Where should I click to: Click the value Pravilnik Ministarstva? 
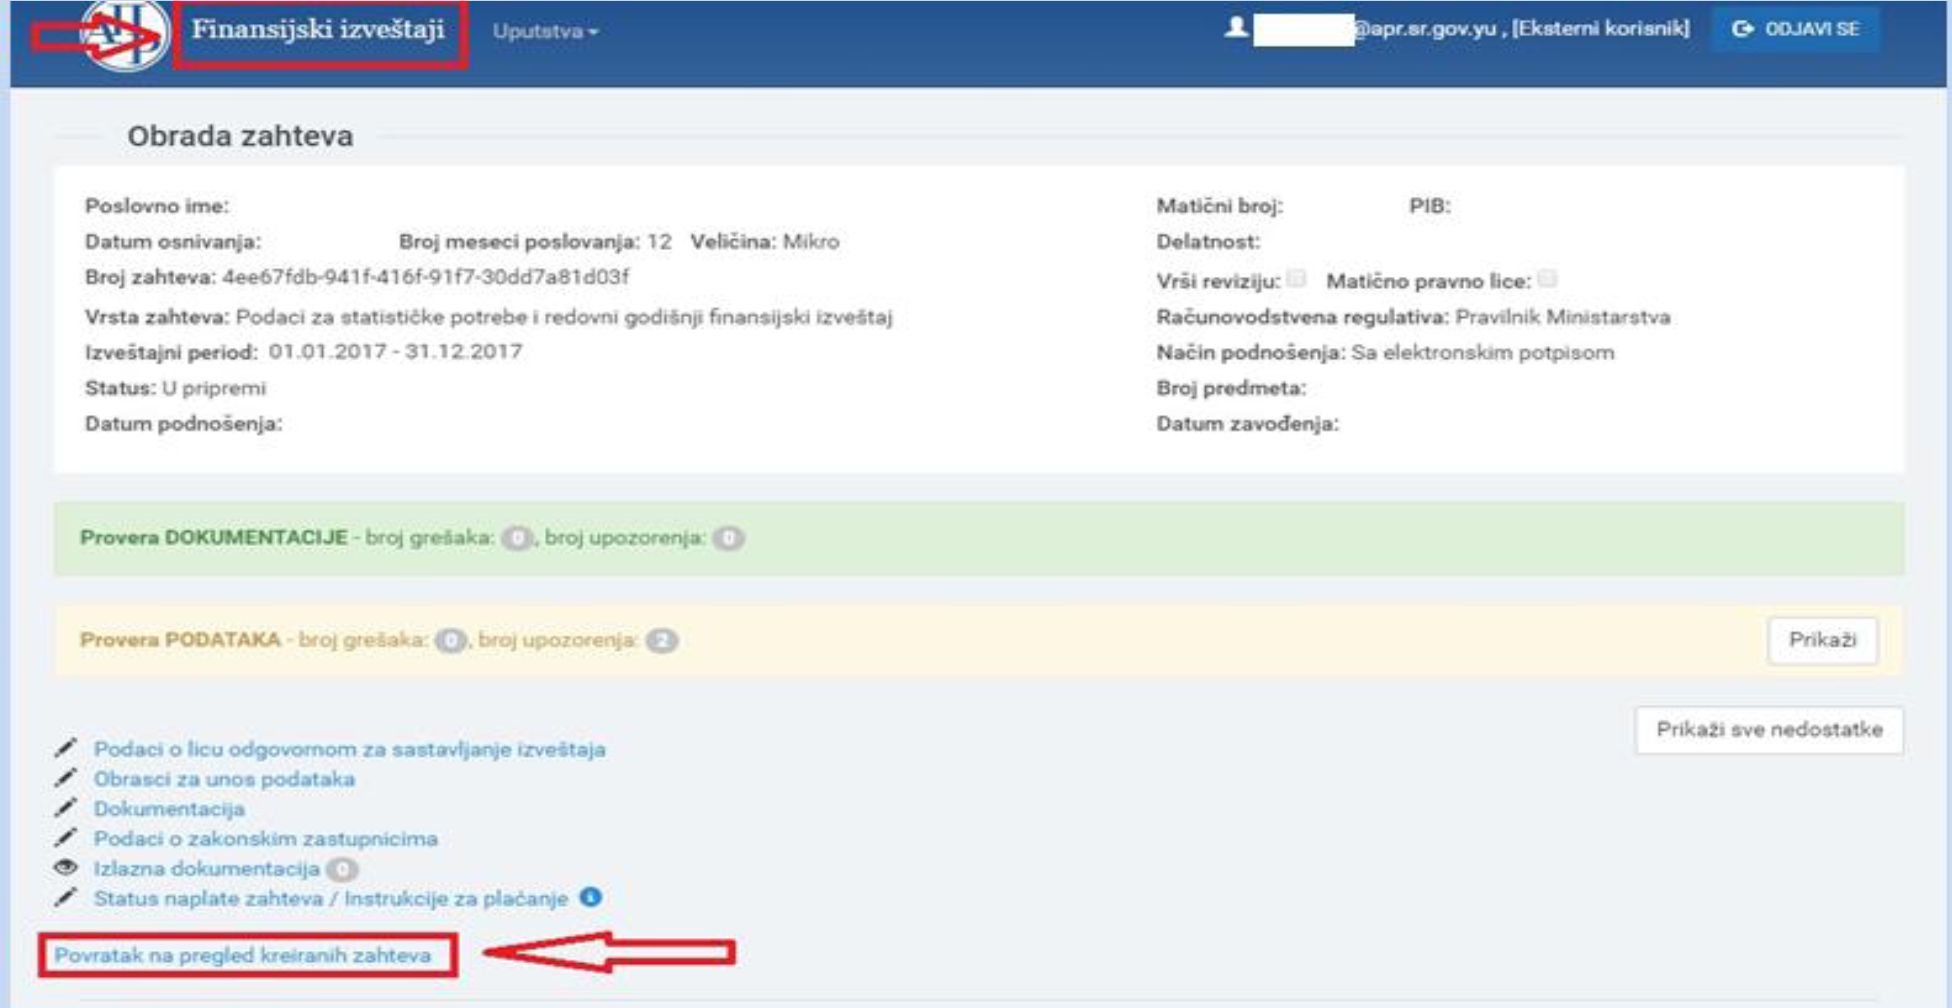coord(1563,317)
